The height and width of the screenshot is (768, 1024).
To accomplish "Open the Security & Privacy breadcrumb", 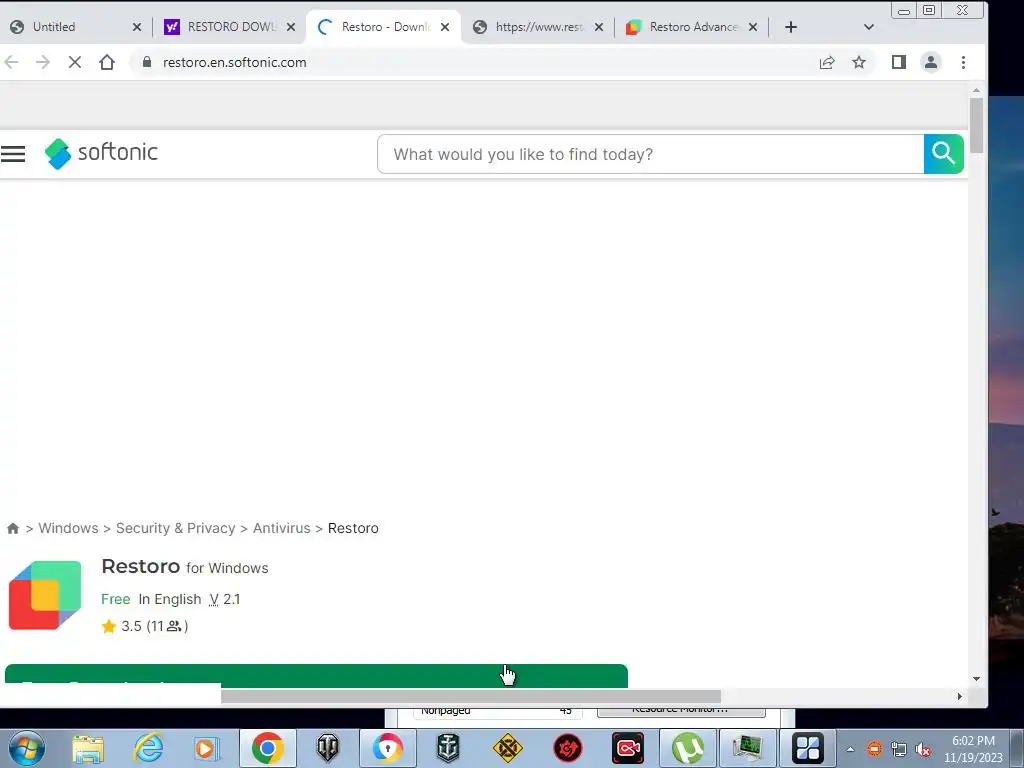I will point(175,528).
